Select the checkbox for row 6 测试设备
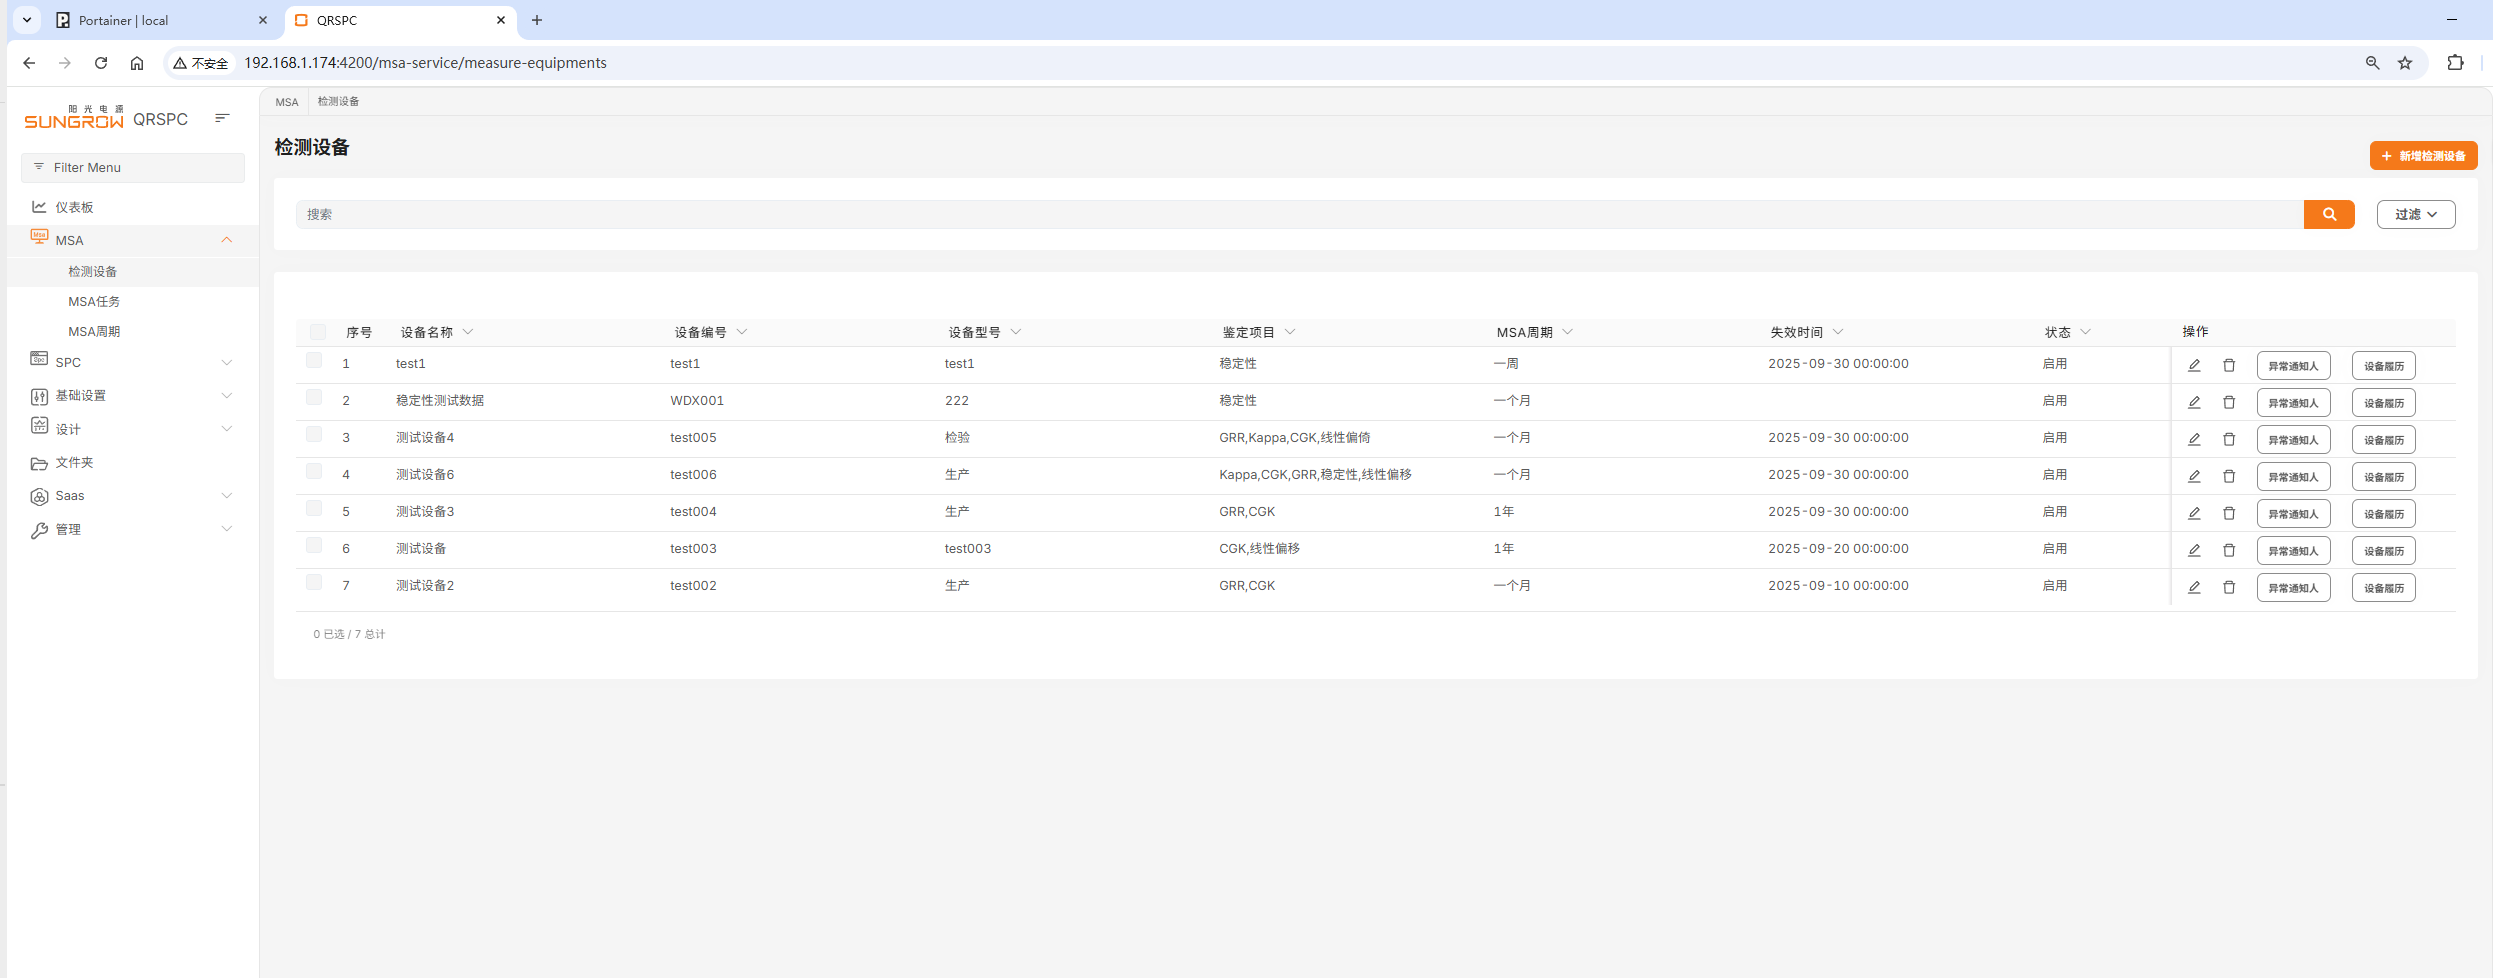This screenshot has width=2493, height=978. [x=314, y=546]
